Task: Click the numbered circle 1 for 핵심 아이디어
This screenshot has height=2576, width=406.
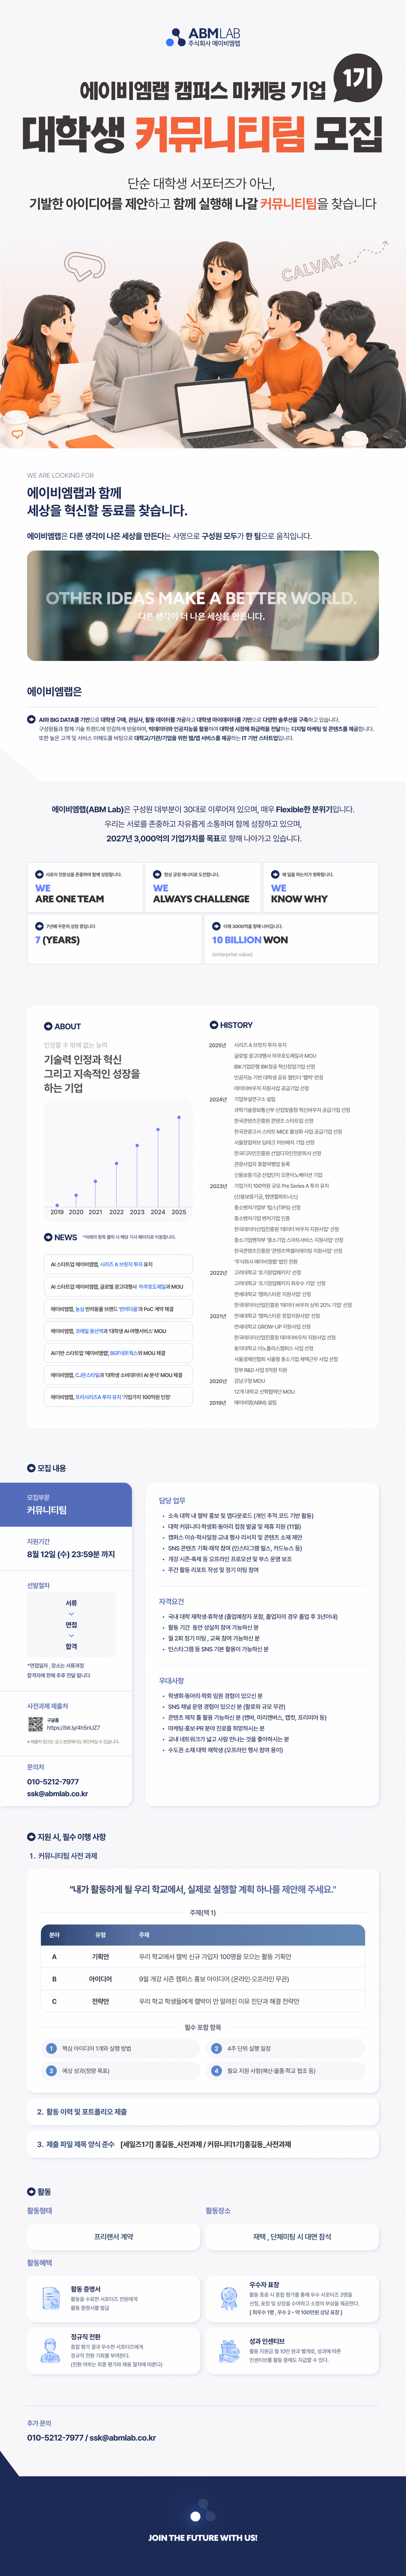Action: click(51, 2048)
